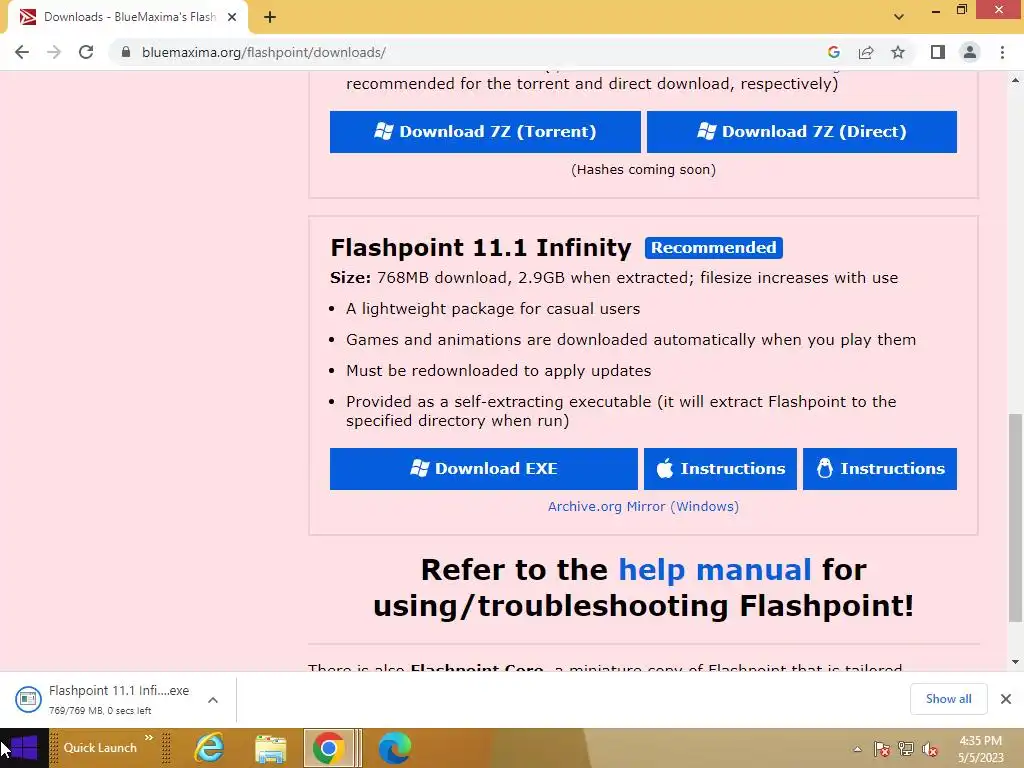Open the Linux penguin Instructions

coord(880,469)
